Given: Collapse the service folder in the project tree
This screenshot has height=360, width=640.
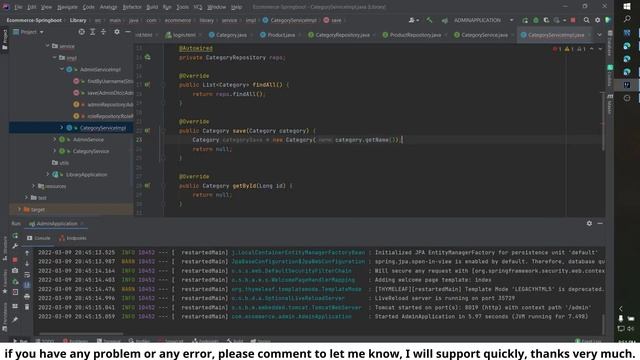Looking at the screenshot, I should click(x=48, y=46).
